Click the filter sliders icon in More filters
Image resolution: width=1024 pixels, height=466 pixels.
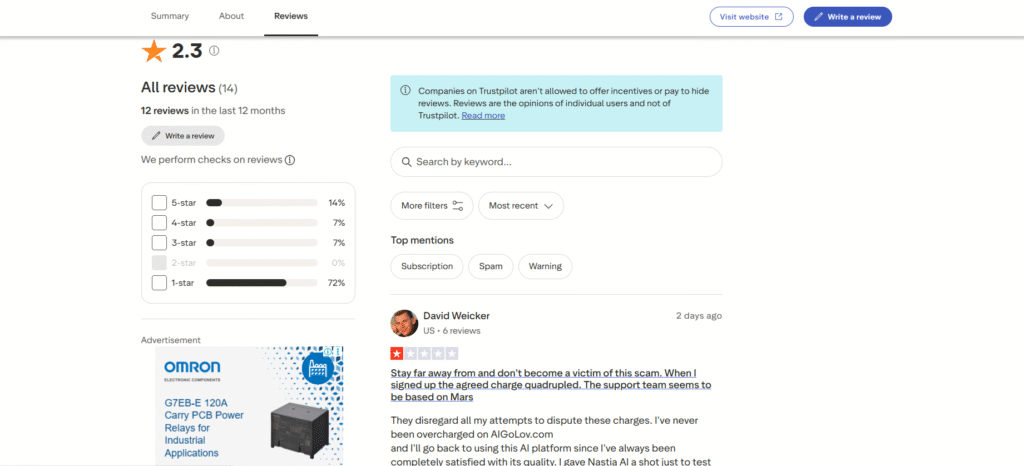click(458, 206)
